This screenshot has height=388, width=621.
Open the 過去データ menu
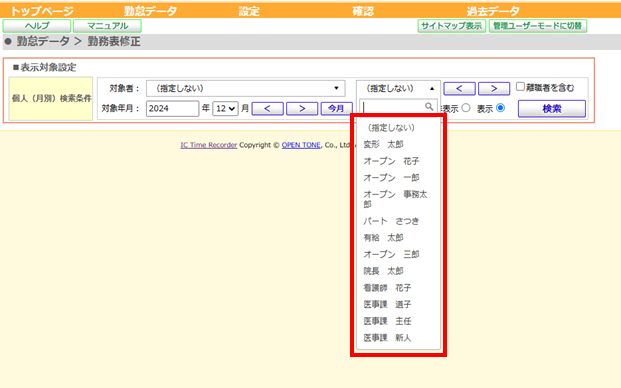(493, 11)
